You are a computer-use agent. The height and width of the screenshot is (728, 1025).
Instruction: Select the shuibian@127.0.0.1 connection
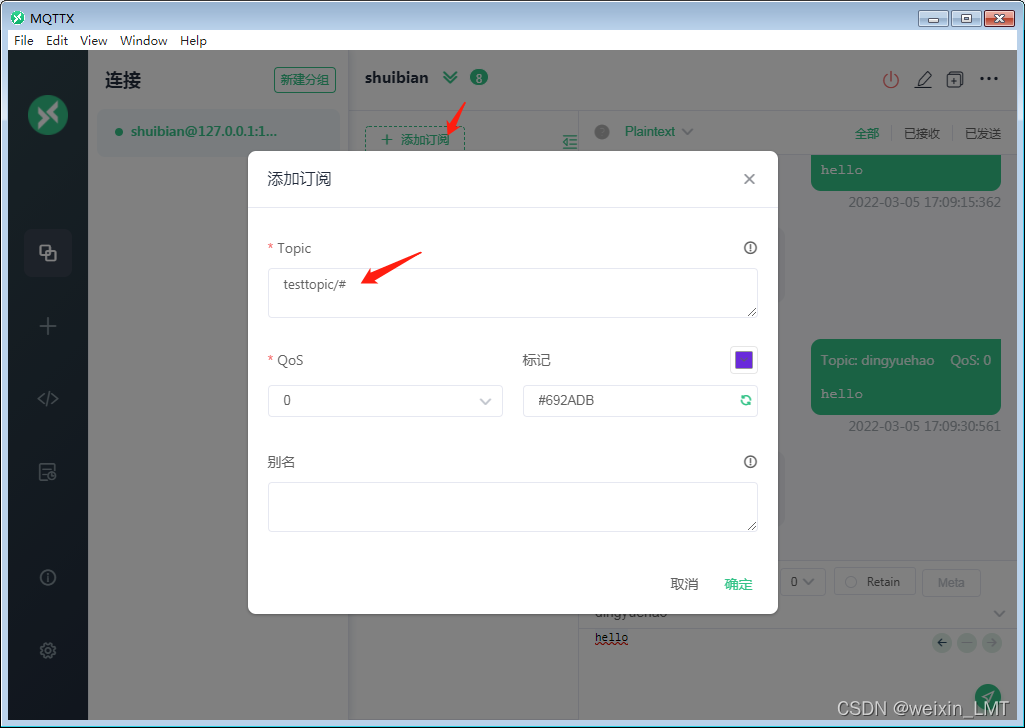218,132
